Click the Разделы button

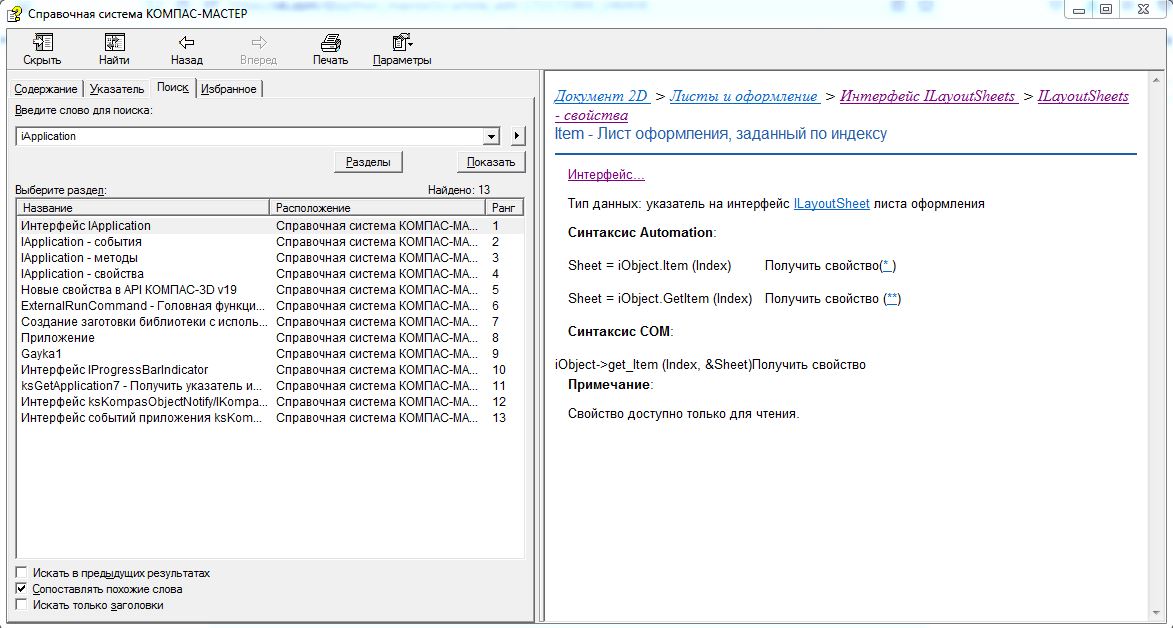(368, 162)
